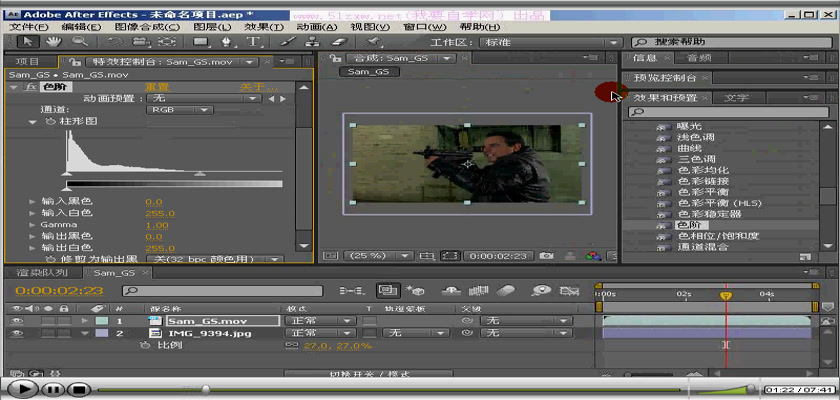Open the 图像合成(C) menu
The image size is (840, 400).
point(147,27)
